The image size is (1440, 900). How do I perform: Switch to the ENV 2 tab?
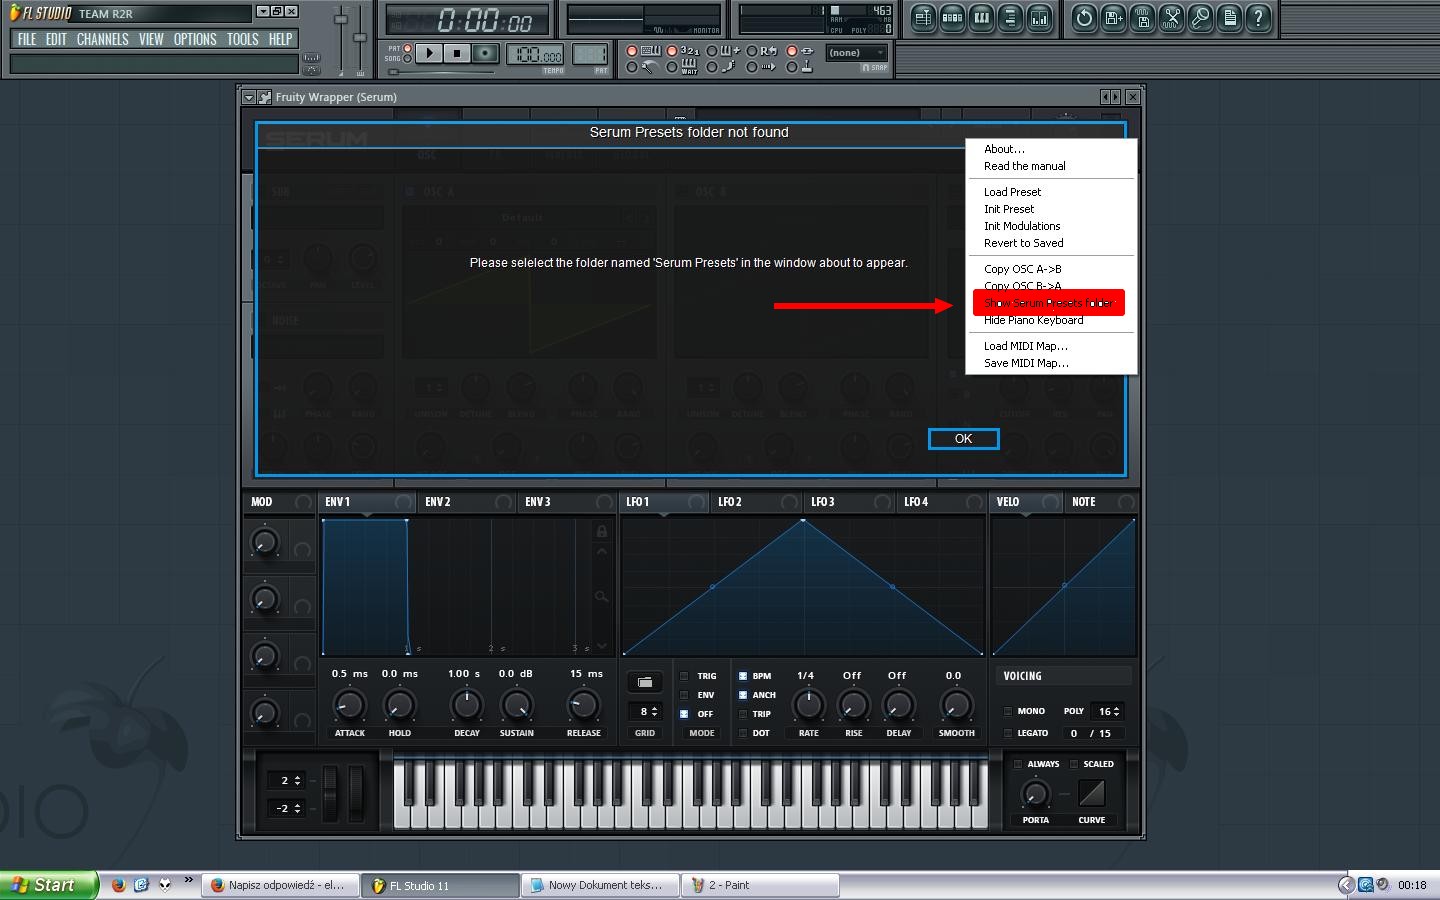pyautogui.click(x=466, y=502)
